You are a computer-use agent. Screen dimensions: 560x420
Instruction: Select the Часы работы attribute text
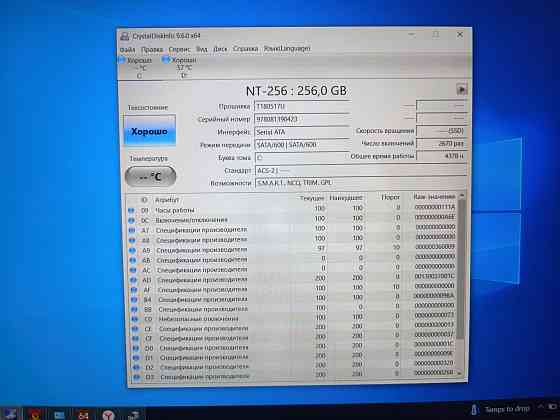175,210
